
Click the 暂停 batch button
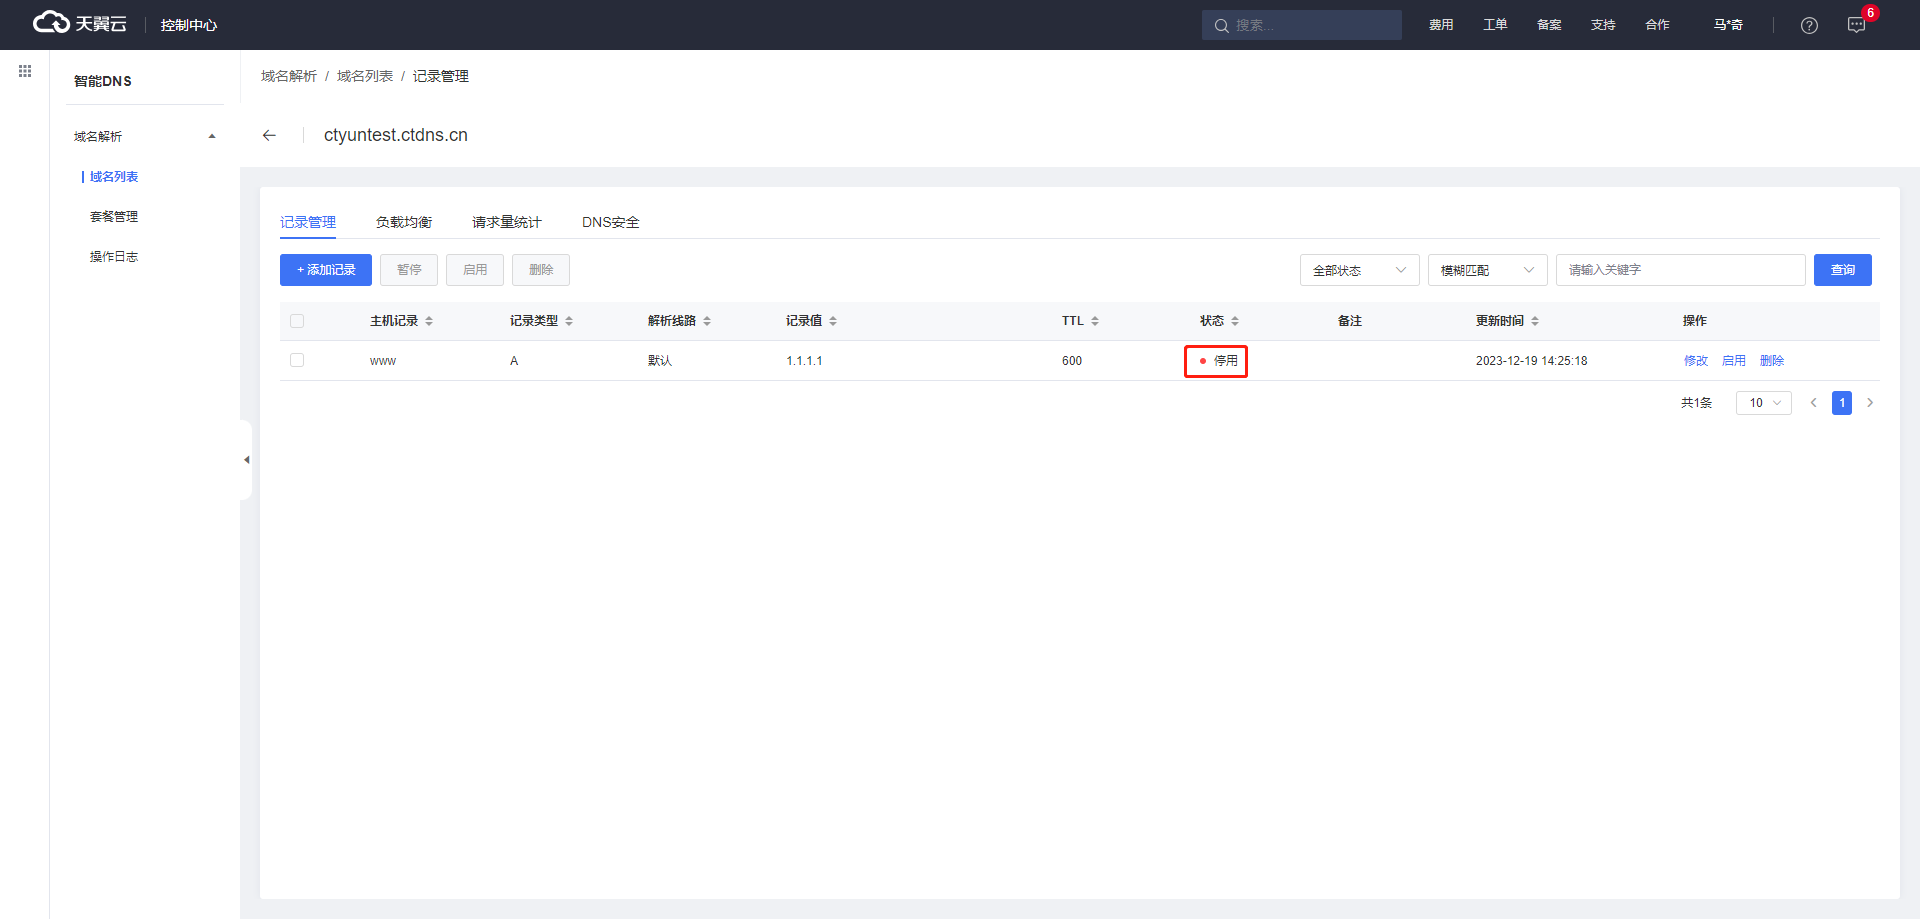click(x=409, y=270)
